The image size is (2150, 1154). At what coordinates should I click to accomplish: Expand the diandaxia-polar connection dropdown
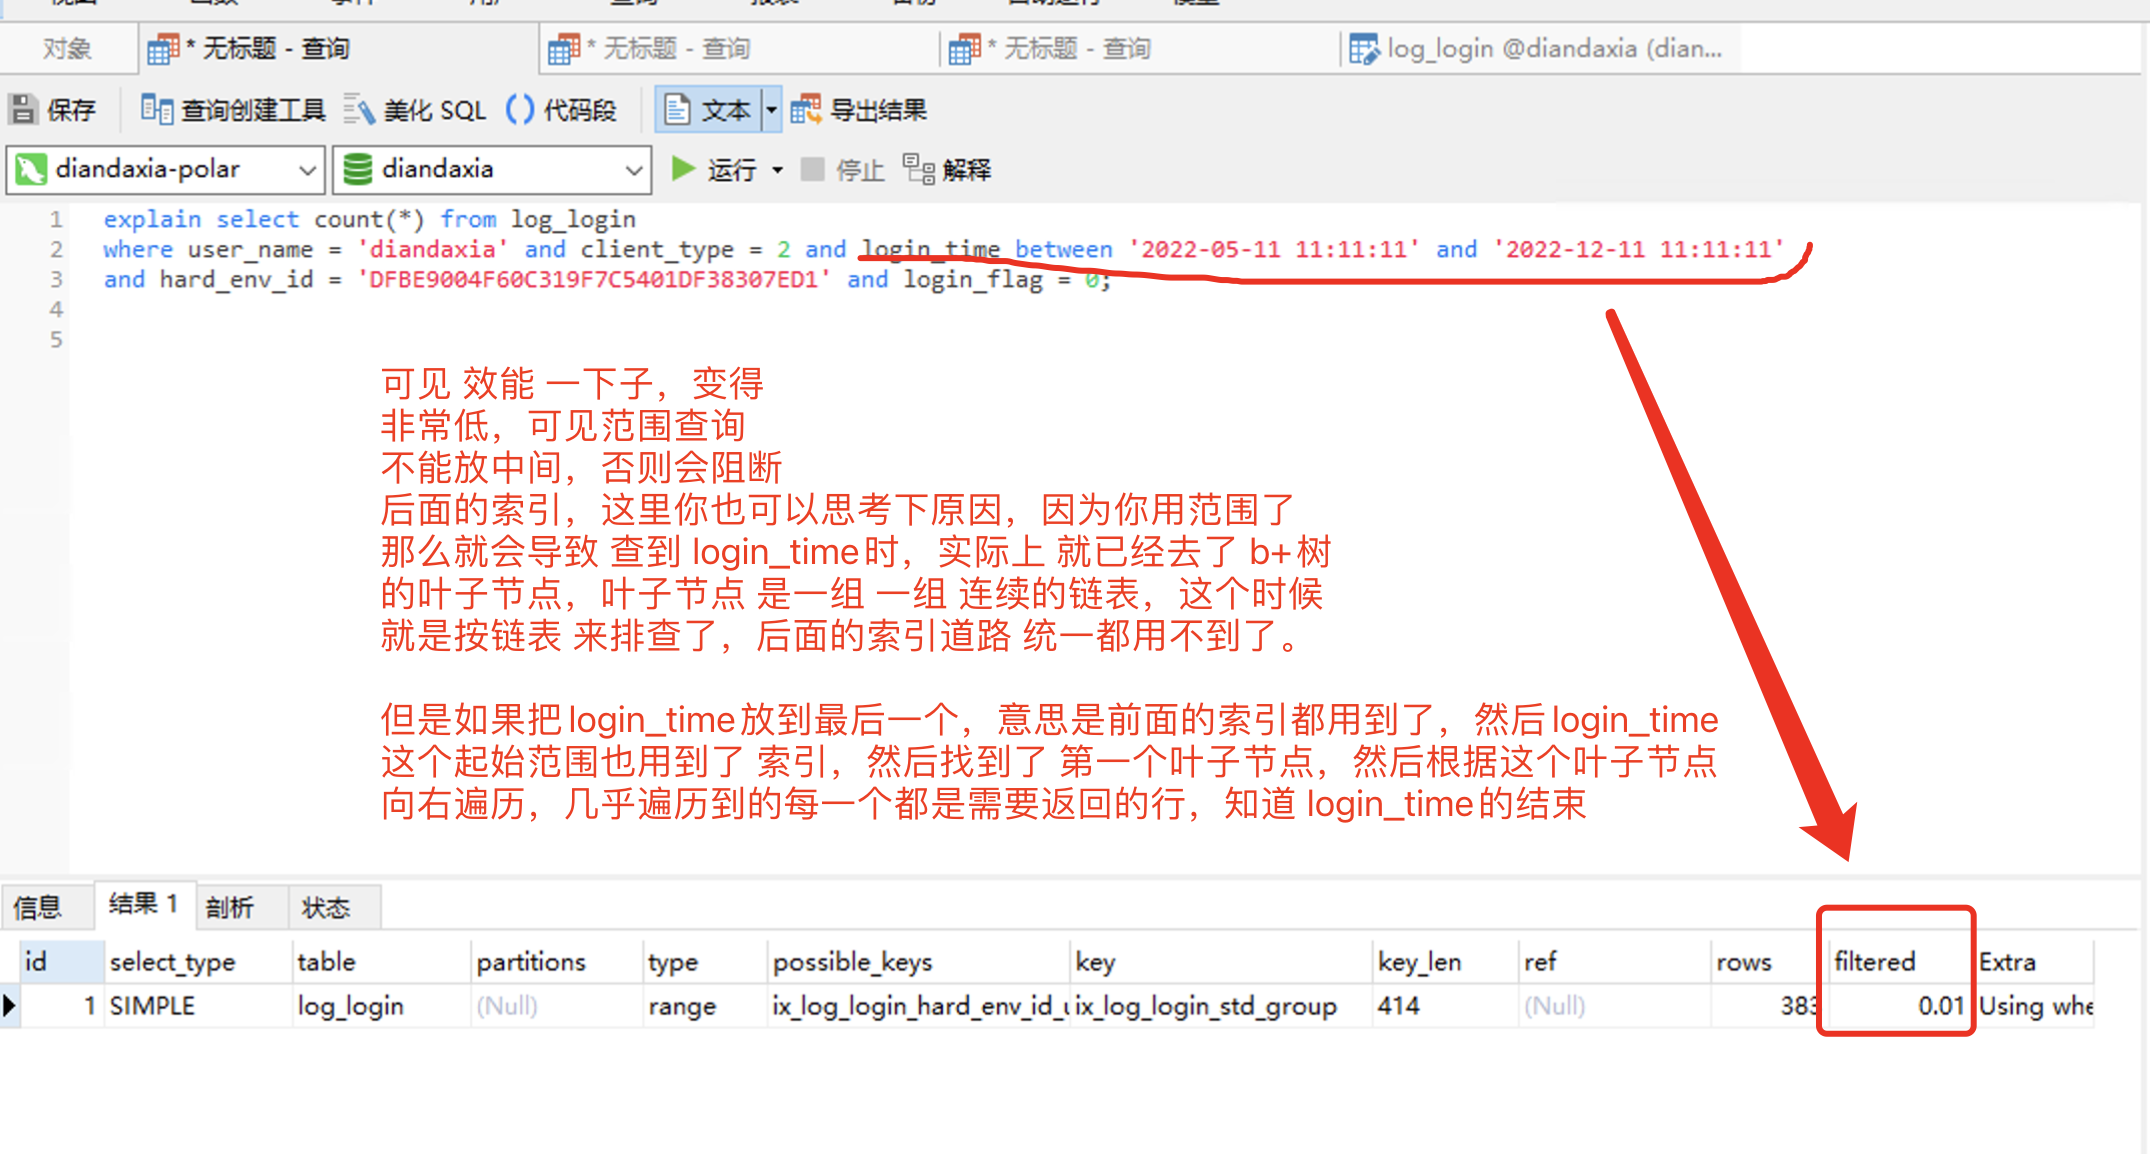click(x=307, y=170)
